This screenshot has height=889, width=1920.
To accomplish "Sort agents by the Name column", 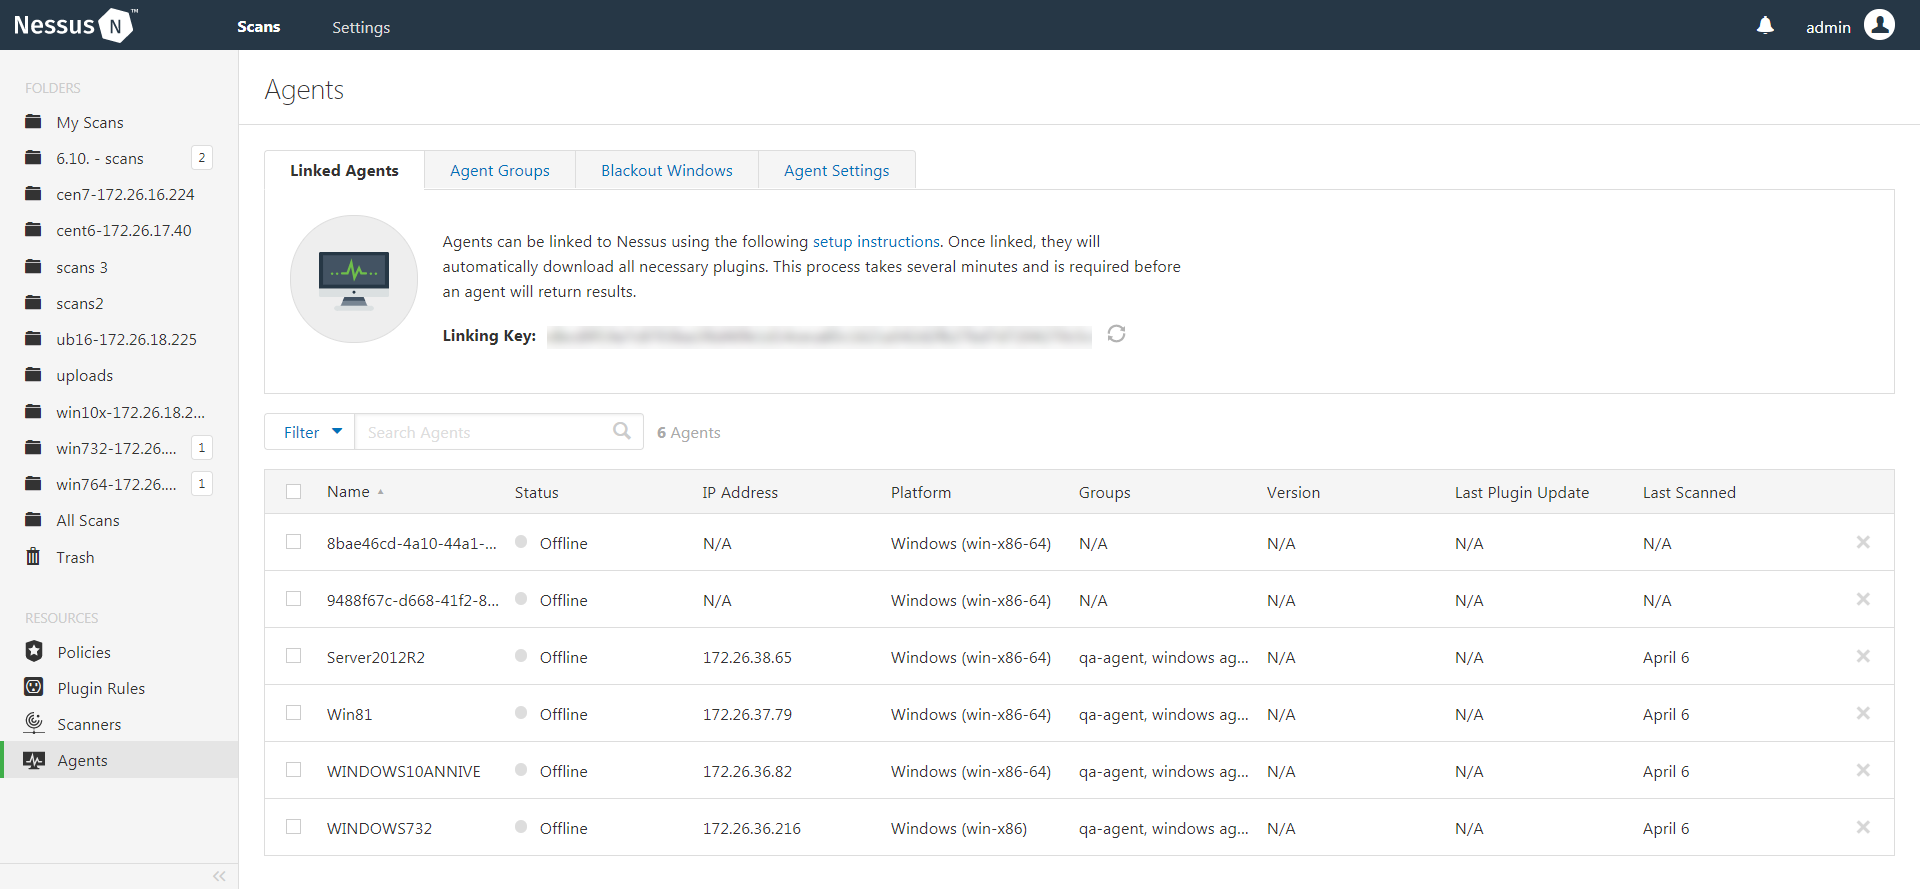I will (x=348, y=492).
